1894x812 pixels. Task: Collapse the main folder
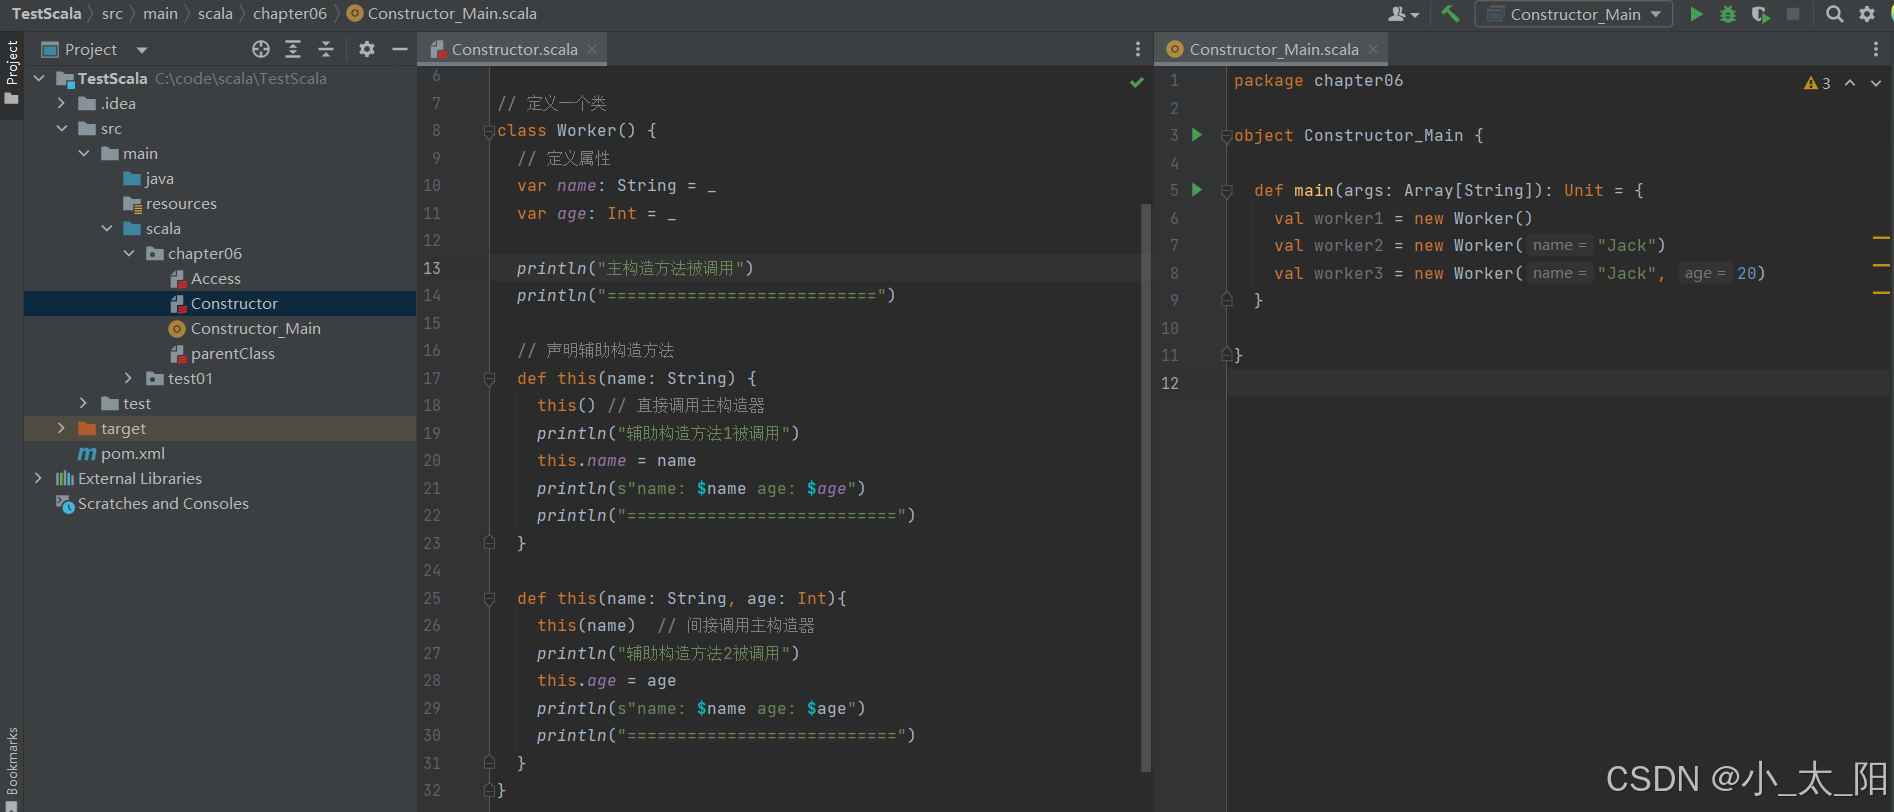pos(84,153)
